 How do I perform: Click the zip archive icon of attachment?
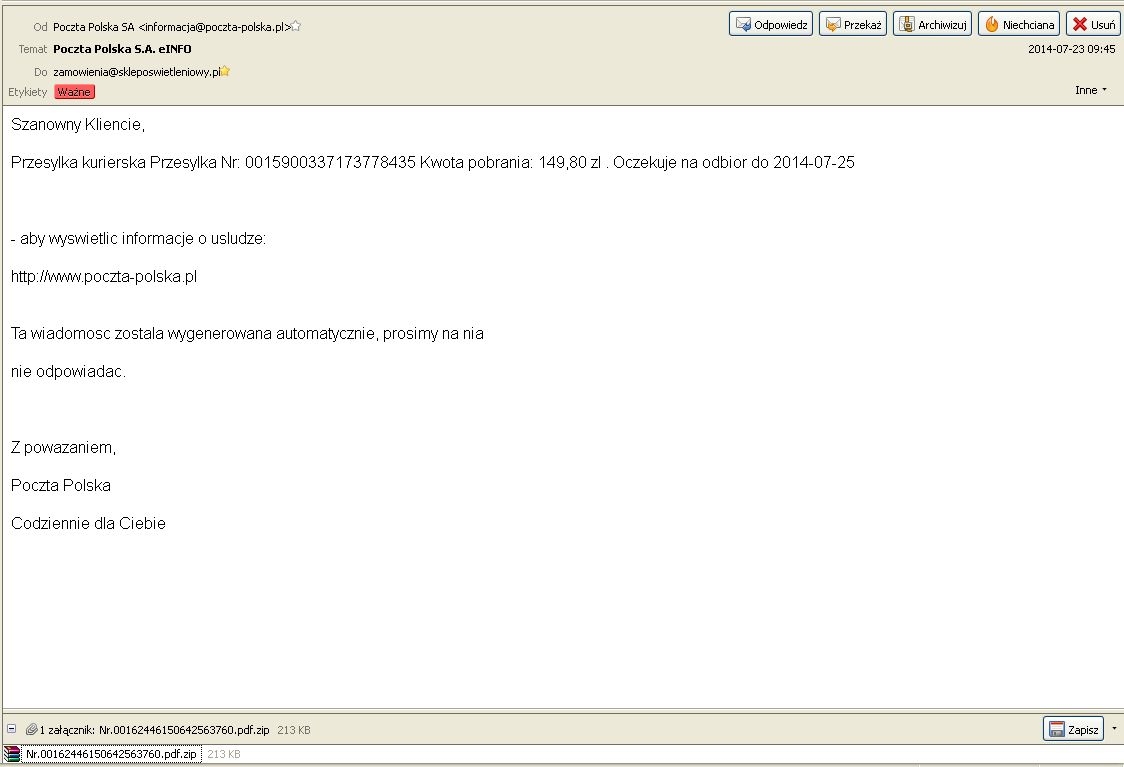11,754
